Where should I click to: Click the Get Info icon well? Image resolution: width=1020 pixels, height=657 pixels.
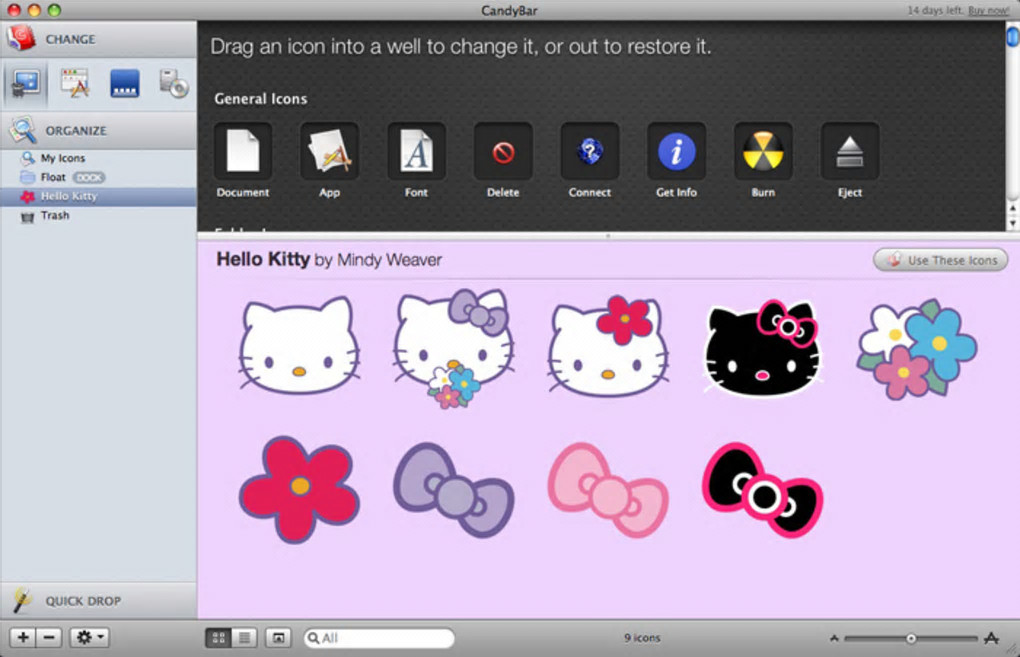coord(677,151)
